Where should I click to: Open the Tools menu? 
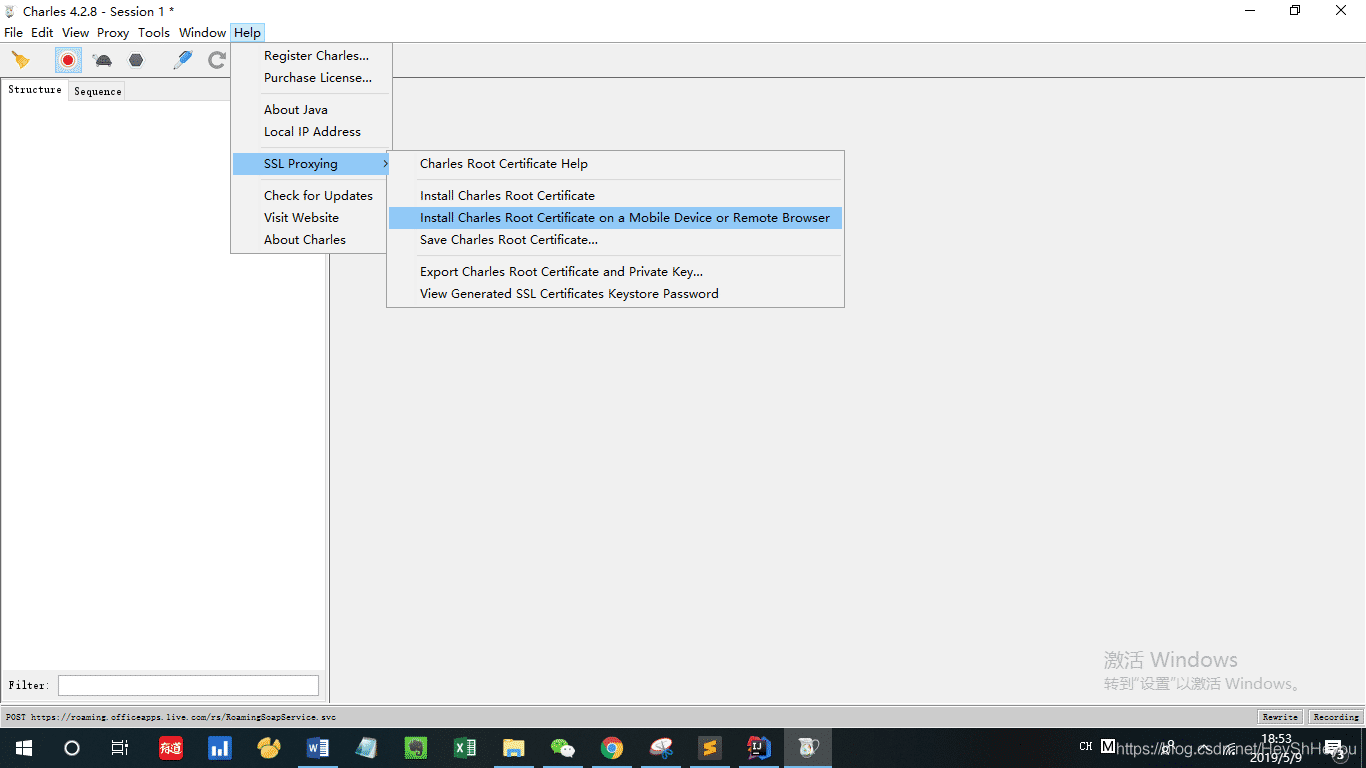coord(154,32)
